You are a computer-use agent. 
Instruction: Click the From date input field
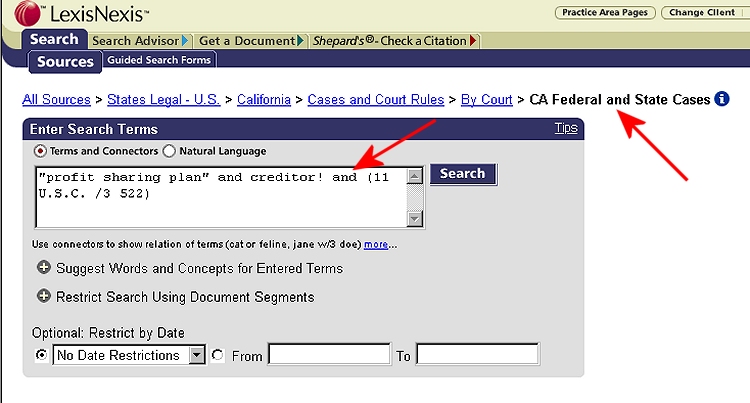[329, 354]
